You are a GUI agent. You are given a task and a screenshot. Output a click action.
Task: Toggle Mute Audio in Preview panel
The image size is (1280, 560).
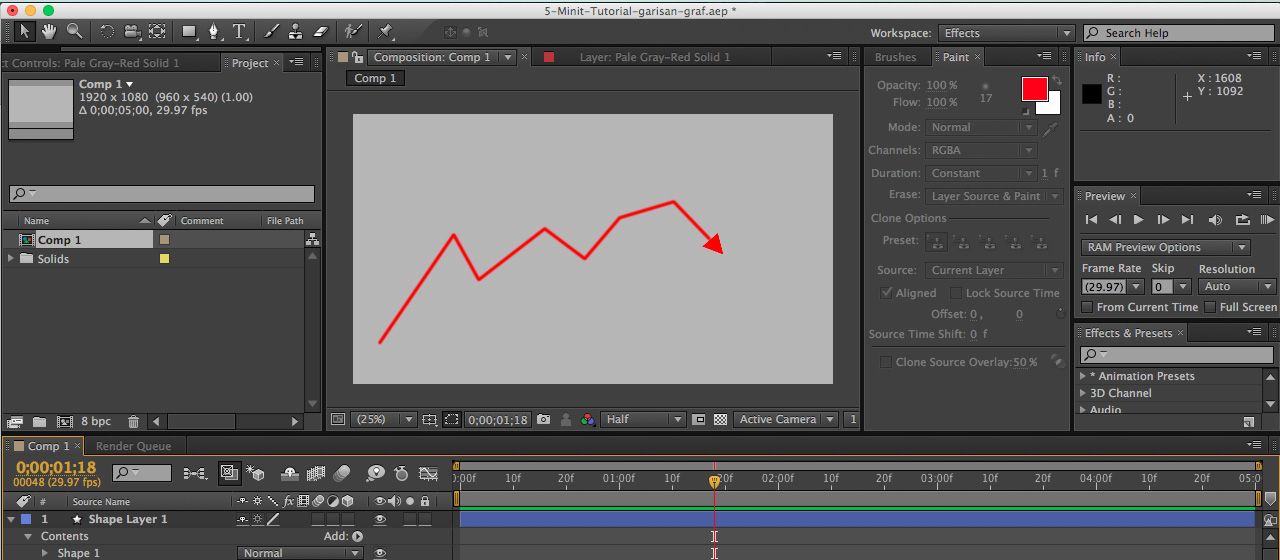(1215, 220)
